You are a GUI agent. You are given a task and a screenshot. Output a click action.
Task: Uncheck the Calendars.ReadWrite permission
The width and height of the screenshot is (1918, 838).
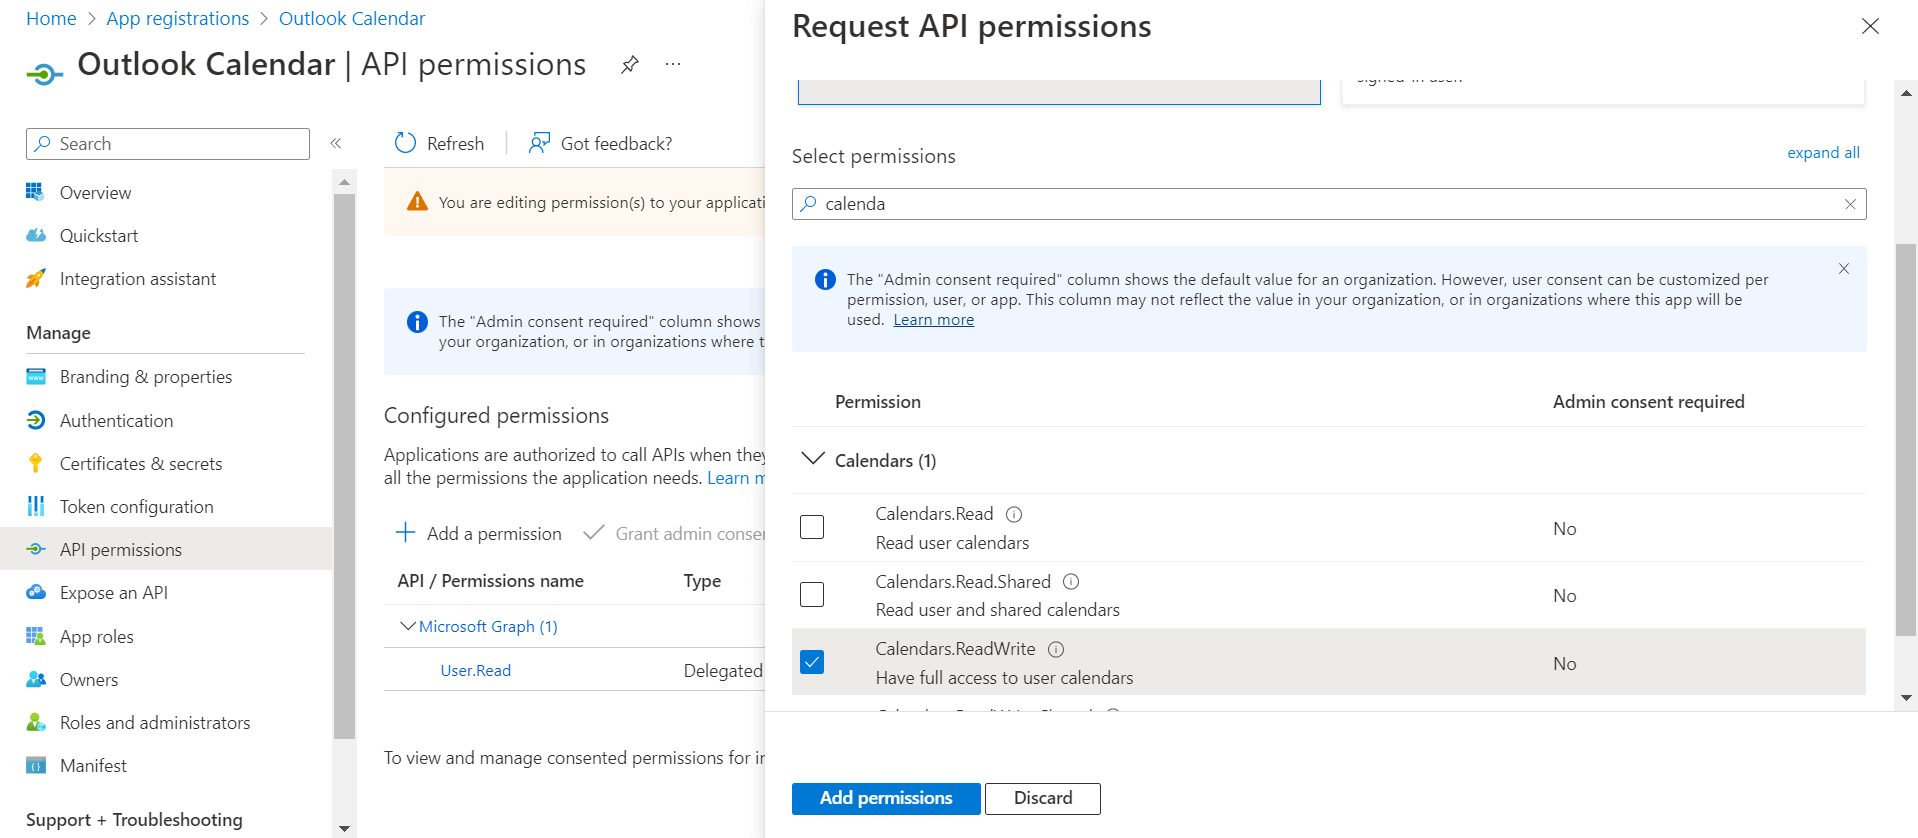[x=812, y=662]
